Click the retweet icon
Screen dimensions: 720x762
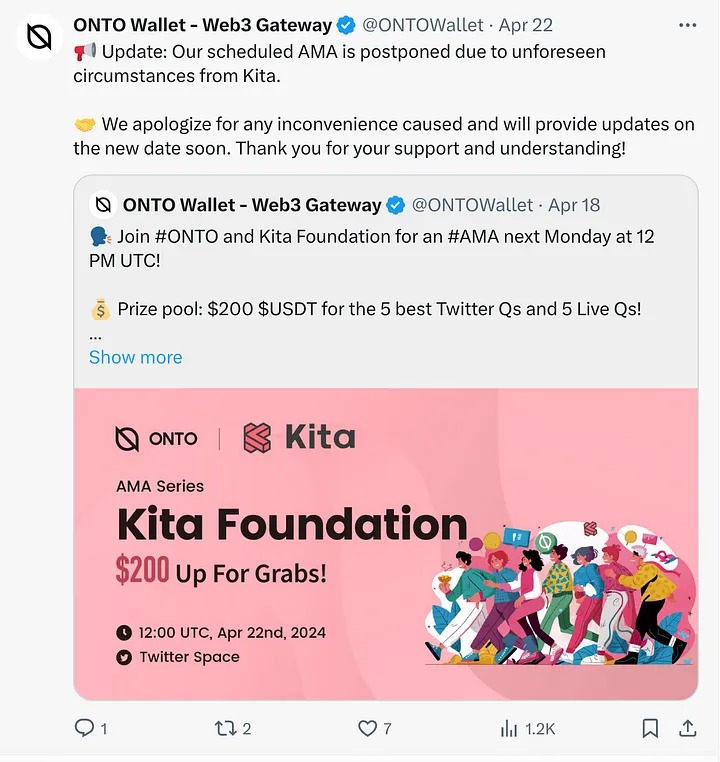point(226,728)
